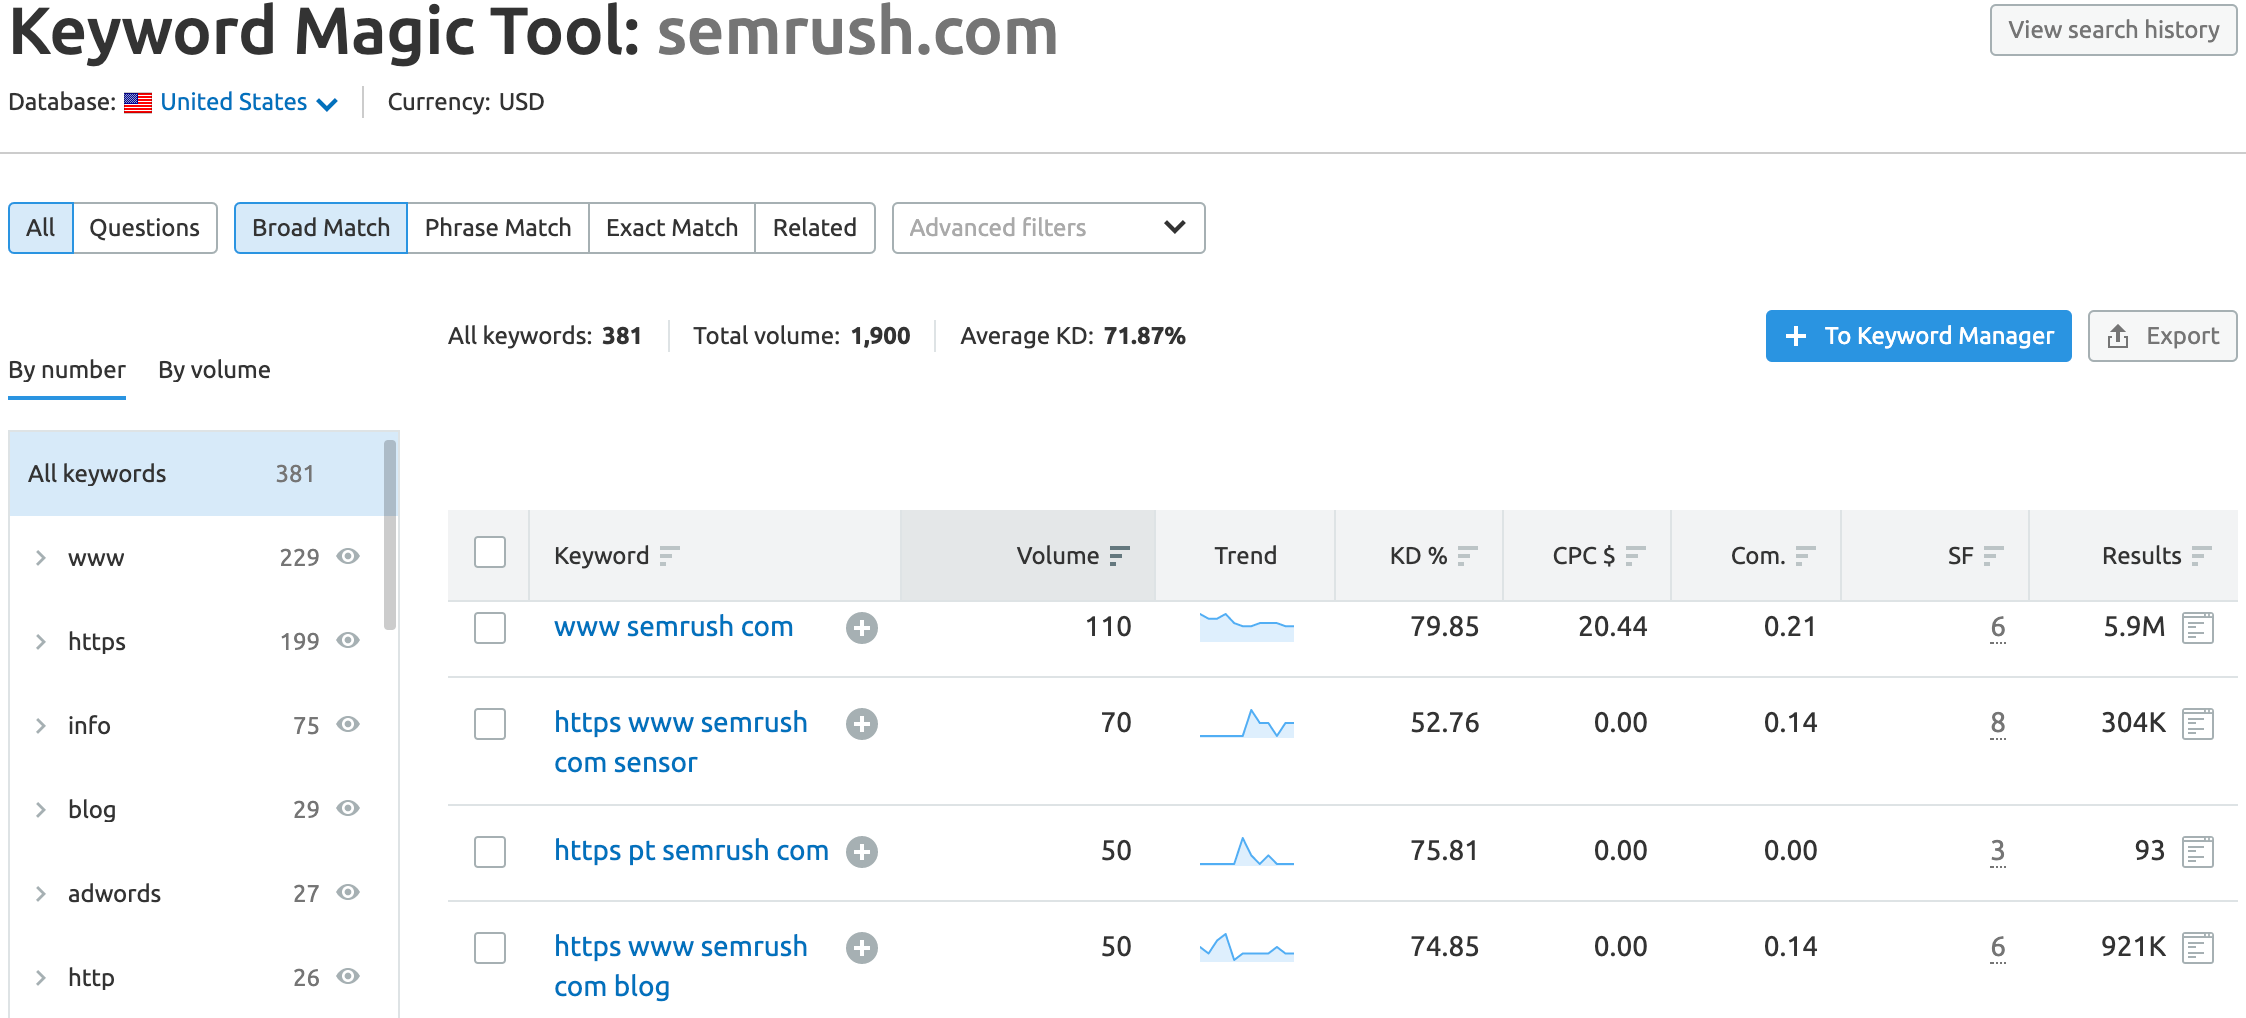Sort by Com. column sort icon
2246x1018 pixels.
(1805, 556)
